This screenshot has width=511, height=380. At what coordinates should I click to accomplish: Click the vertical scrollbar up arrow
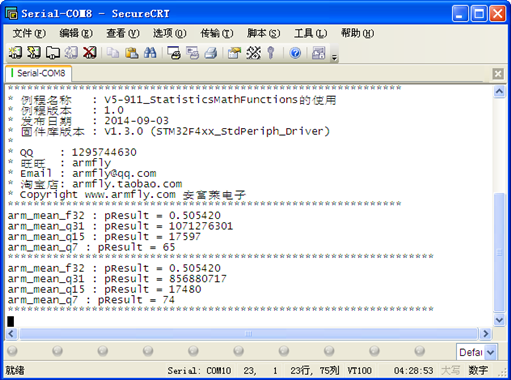pyautogui.click(x=499, y=91)
